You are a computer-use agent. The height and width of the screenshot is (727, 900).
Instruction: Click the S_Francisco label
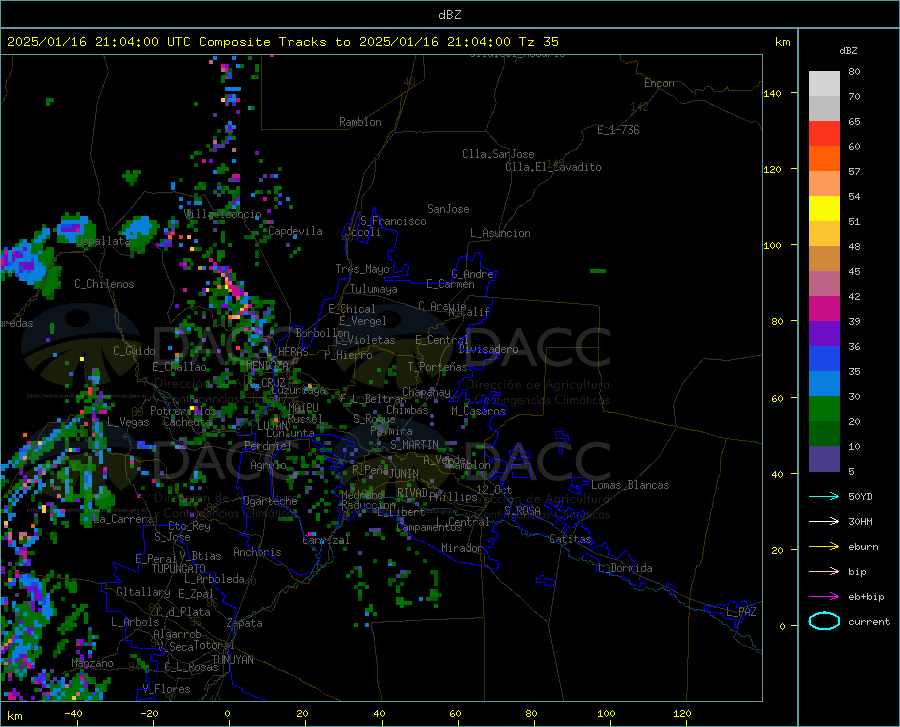tap(393, 221)
